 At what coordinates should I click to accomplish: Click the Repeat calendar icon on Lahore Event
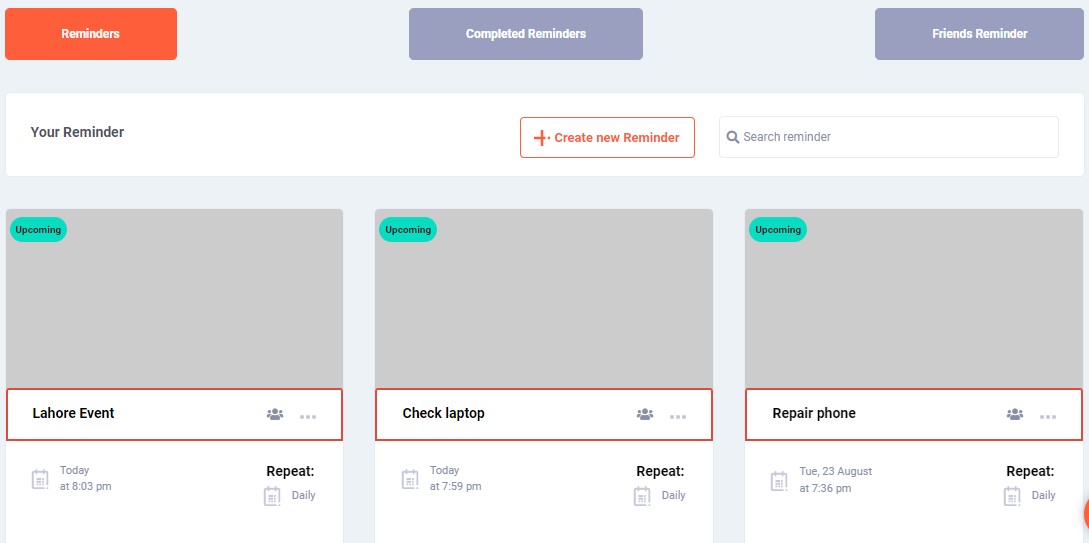point(272,496)
